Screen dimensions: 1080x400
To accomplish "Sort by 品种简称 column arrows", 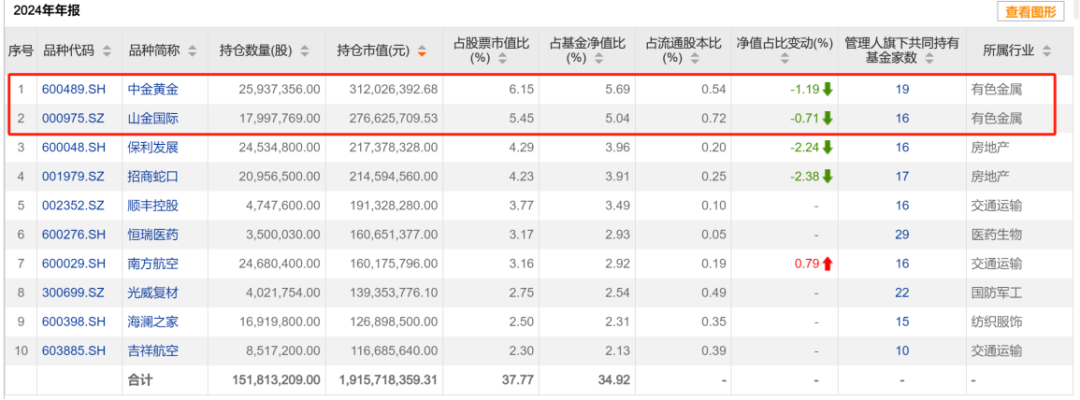I will (192, 51).
